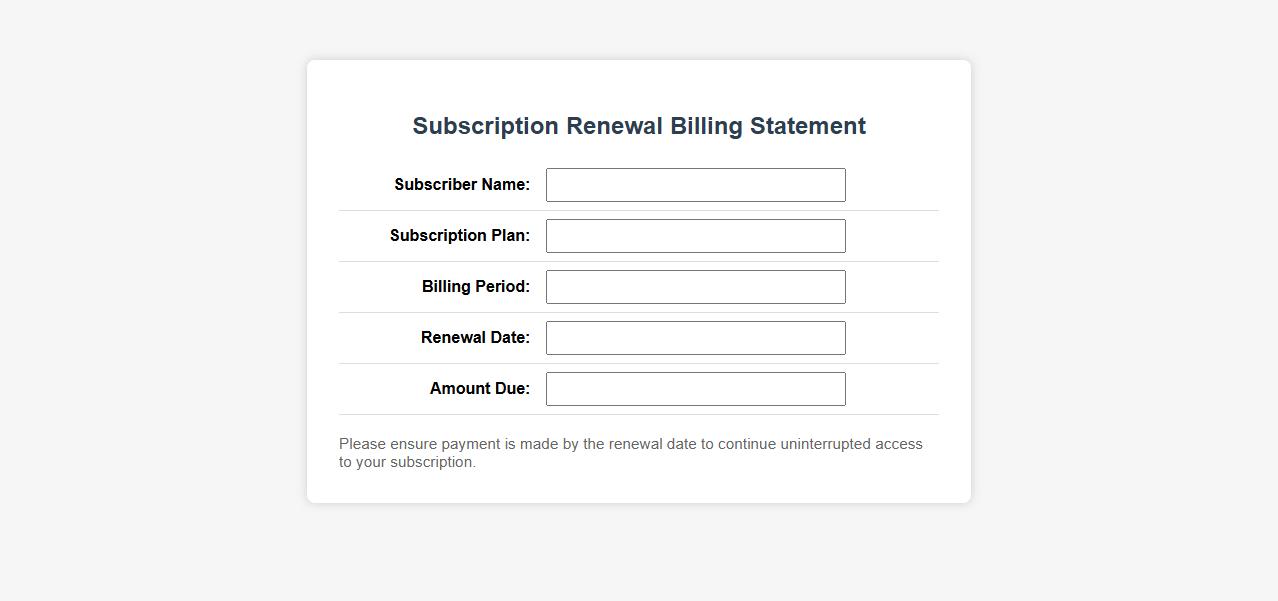Click the "Renewal Date:" field label
The width and height of the screenshot is (1278, 601).
[475, 338]
